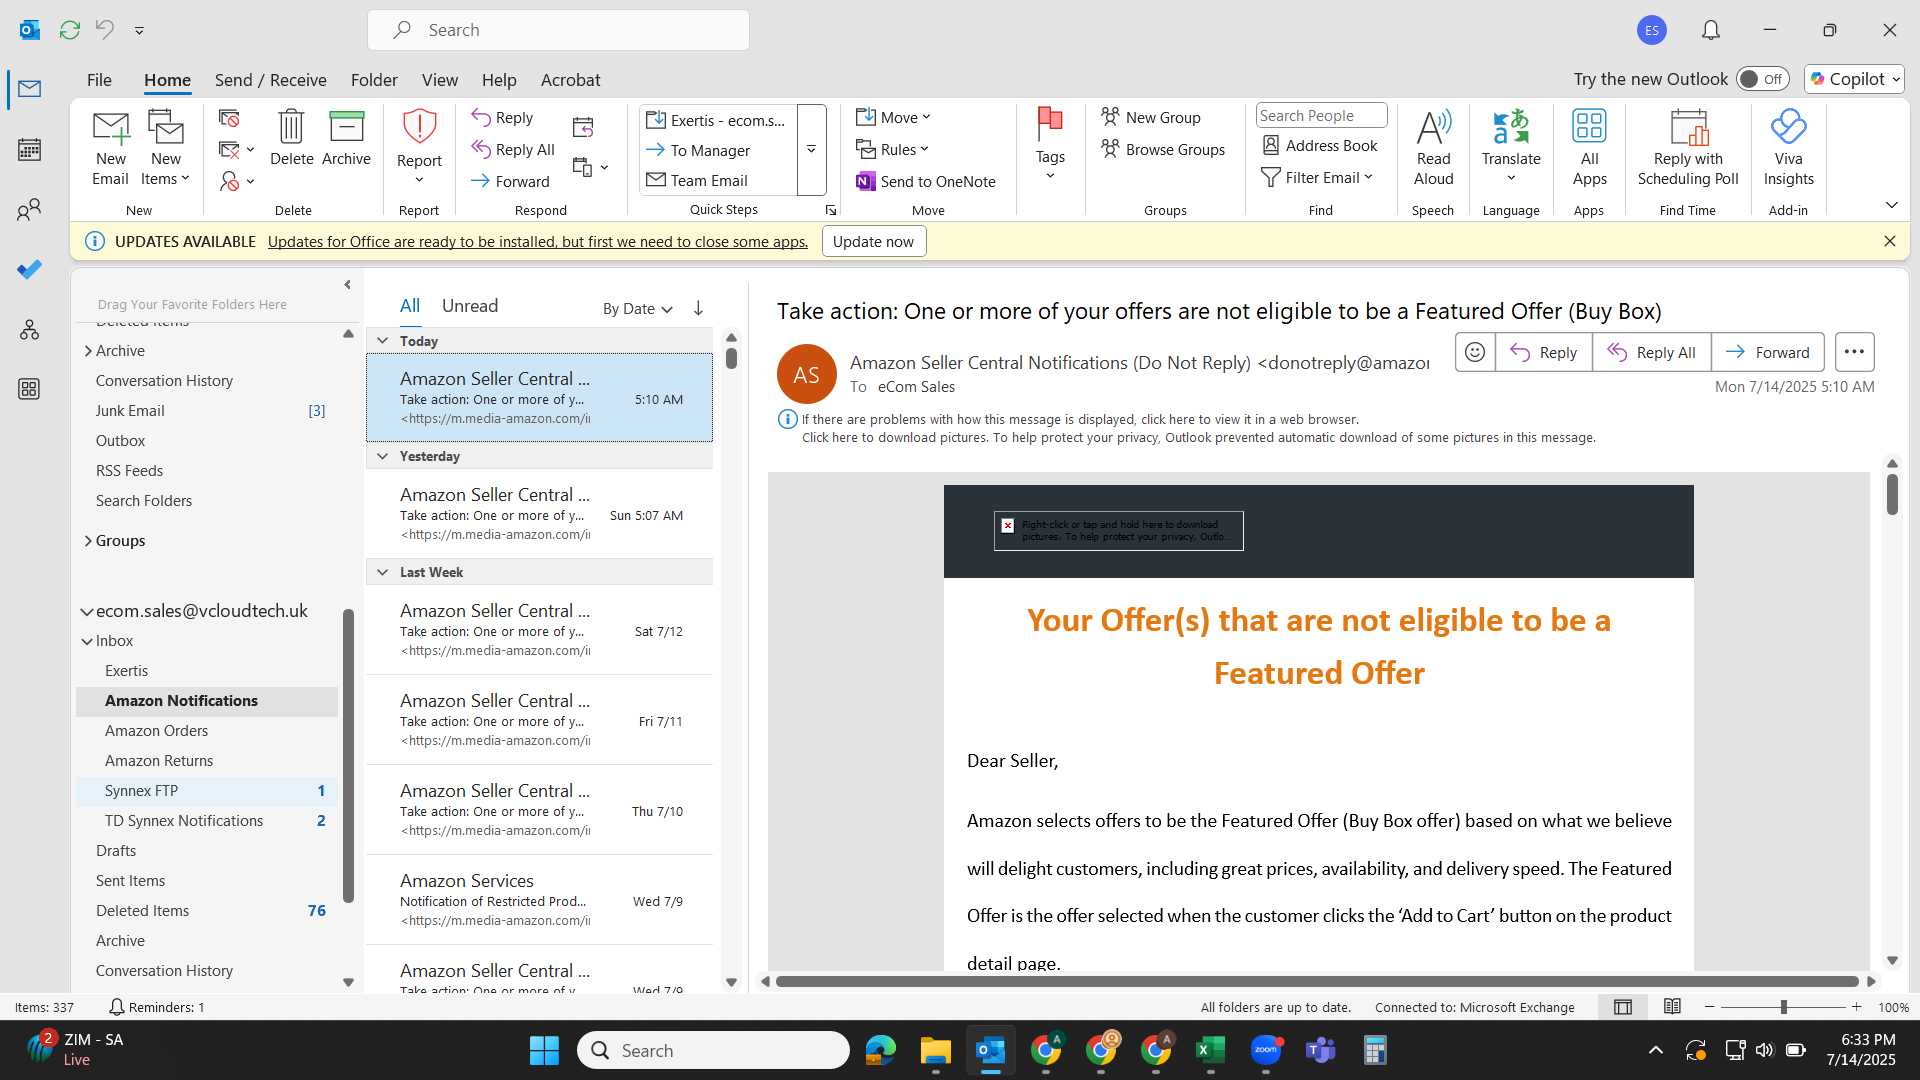
Task: Expand the Groups folder node
Action: coord(88,541)
